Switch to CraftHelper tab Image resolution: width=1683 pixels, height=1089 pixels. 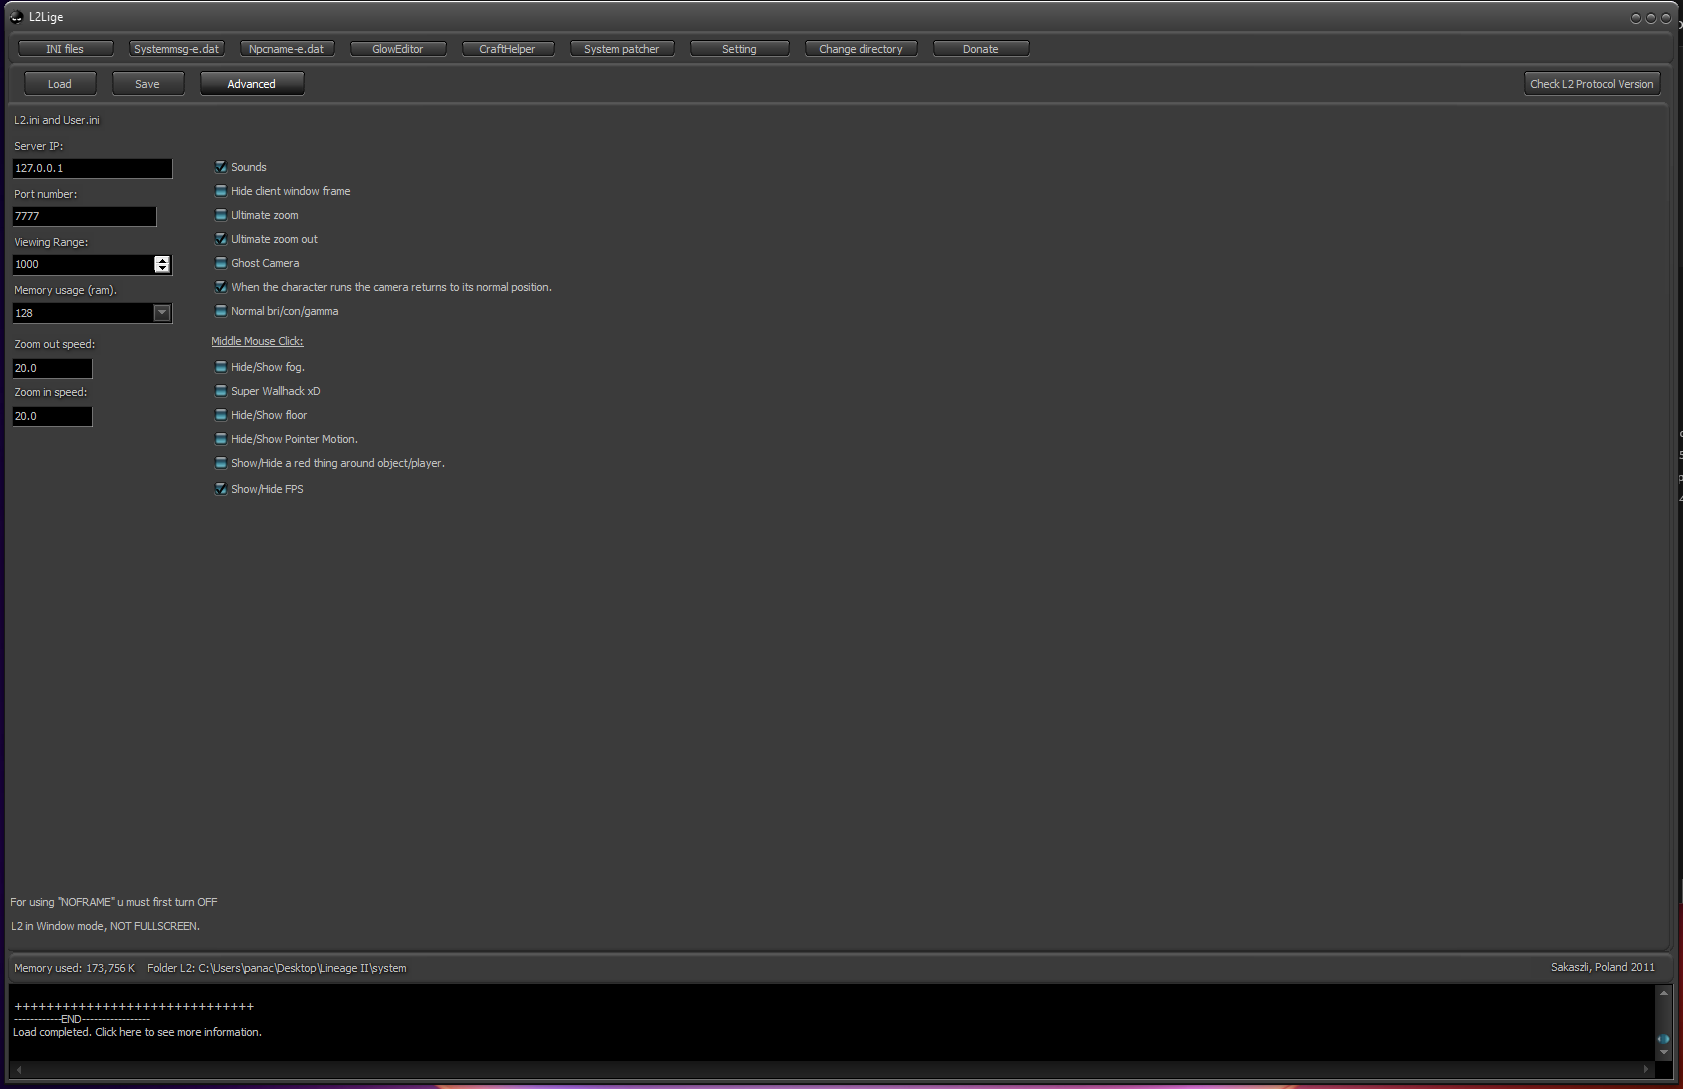click(507, 49)
